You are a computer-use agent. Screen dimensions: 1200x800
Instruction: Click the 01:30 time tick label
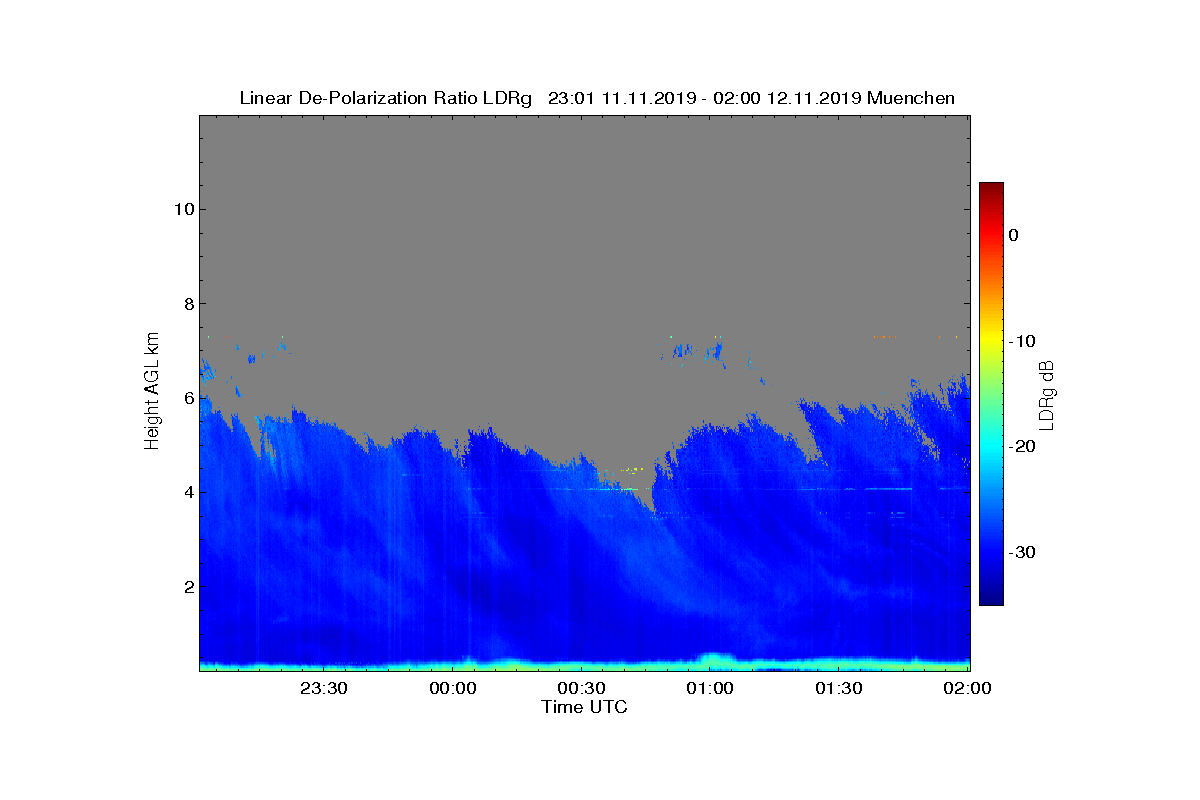point(840,688)
